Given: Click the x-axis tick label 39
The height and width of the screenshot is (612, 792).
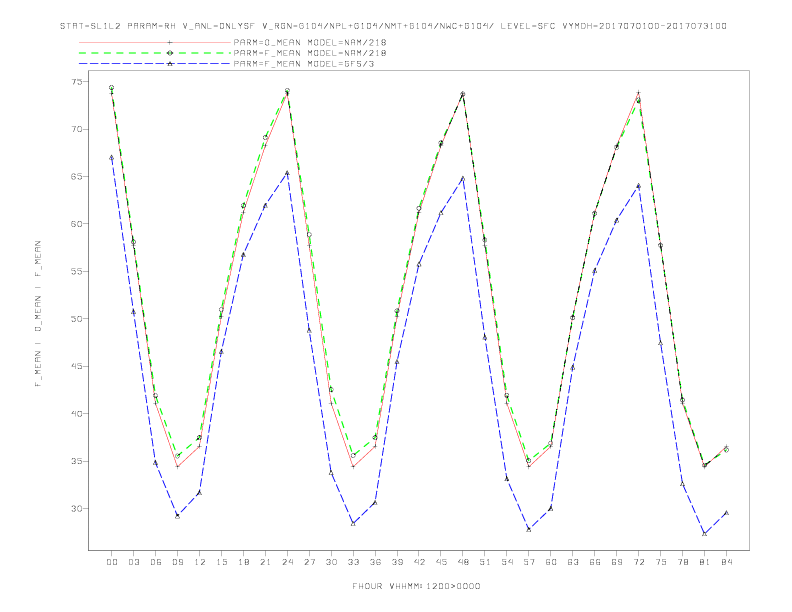Looking at the screenshot, I should click(x=397, y=562).
